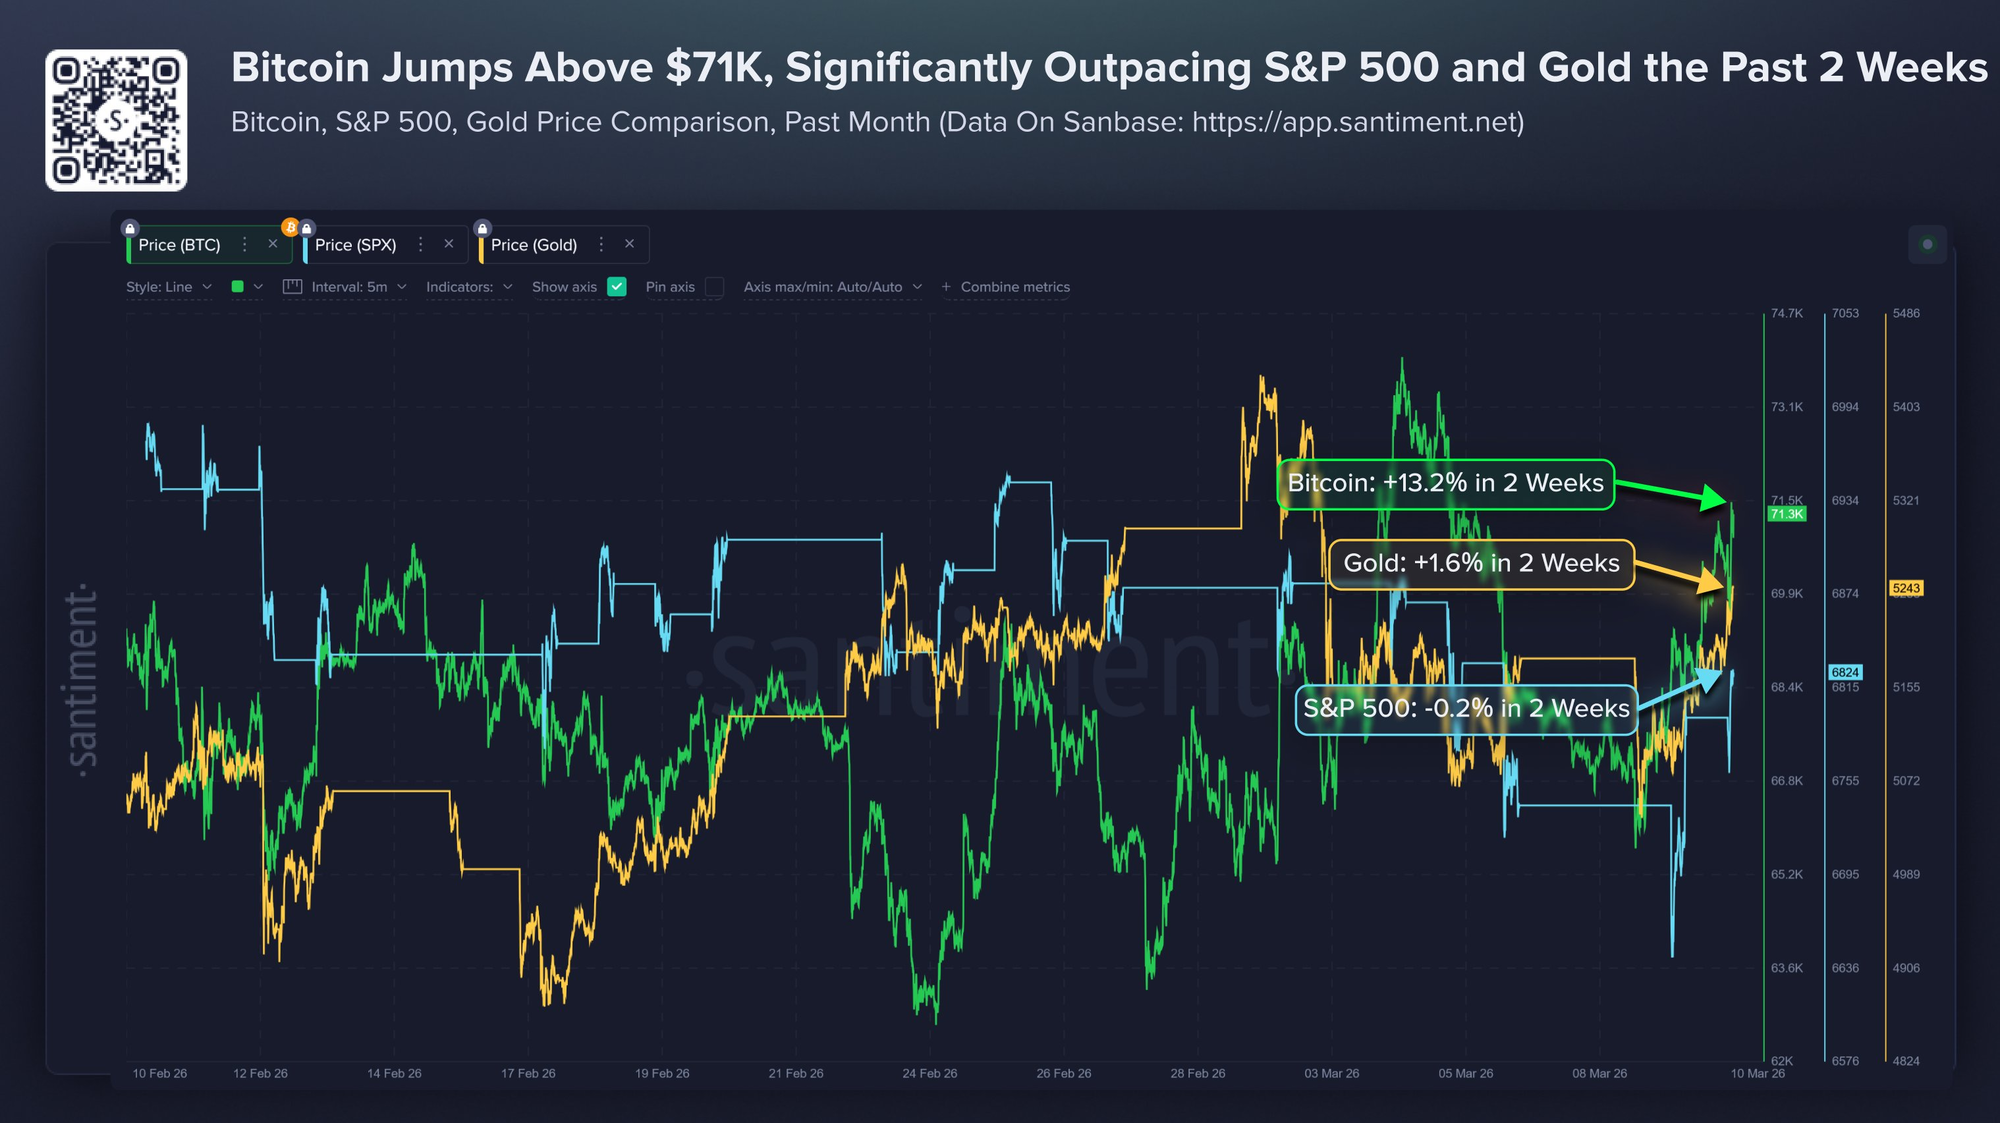Viewport: 2000px width, 1123px height.
Task: Select the Price (BTC) metric tab
Action: coord(180,245)
